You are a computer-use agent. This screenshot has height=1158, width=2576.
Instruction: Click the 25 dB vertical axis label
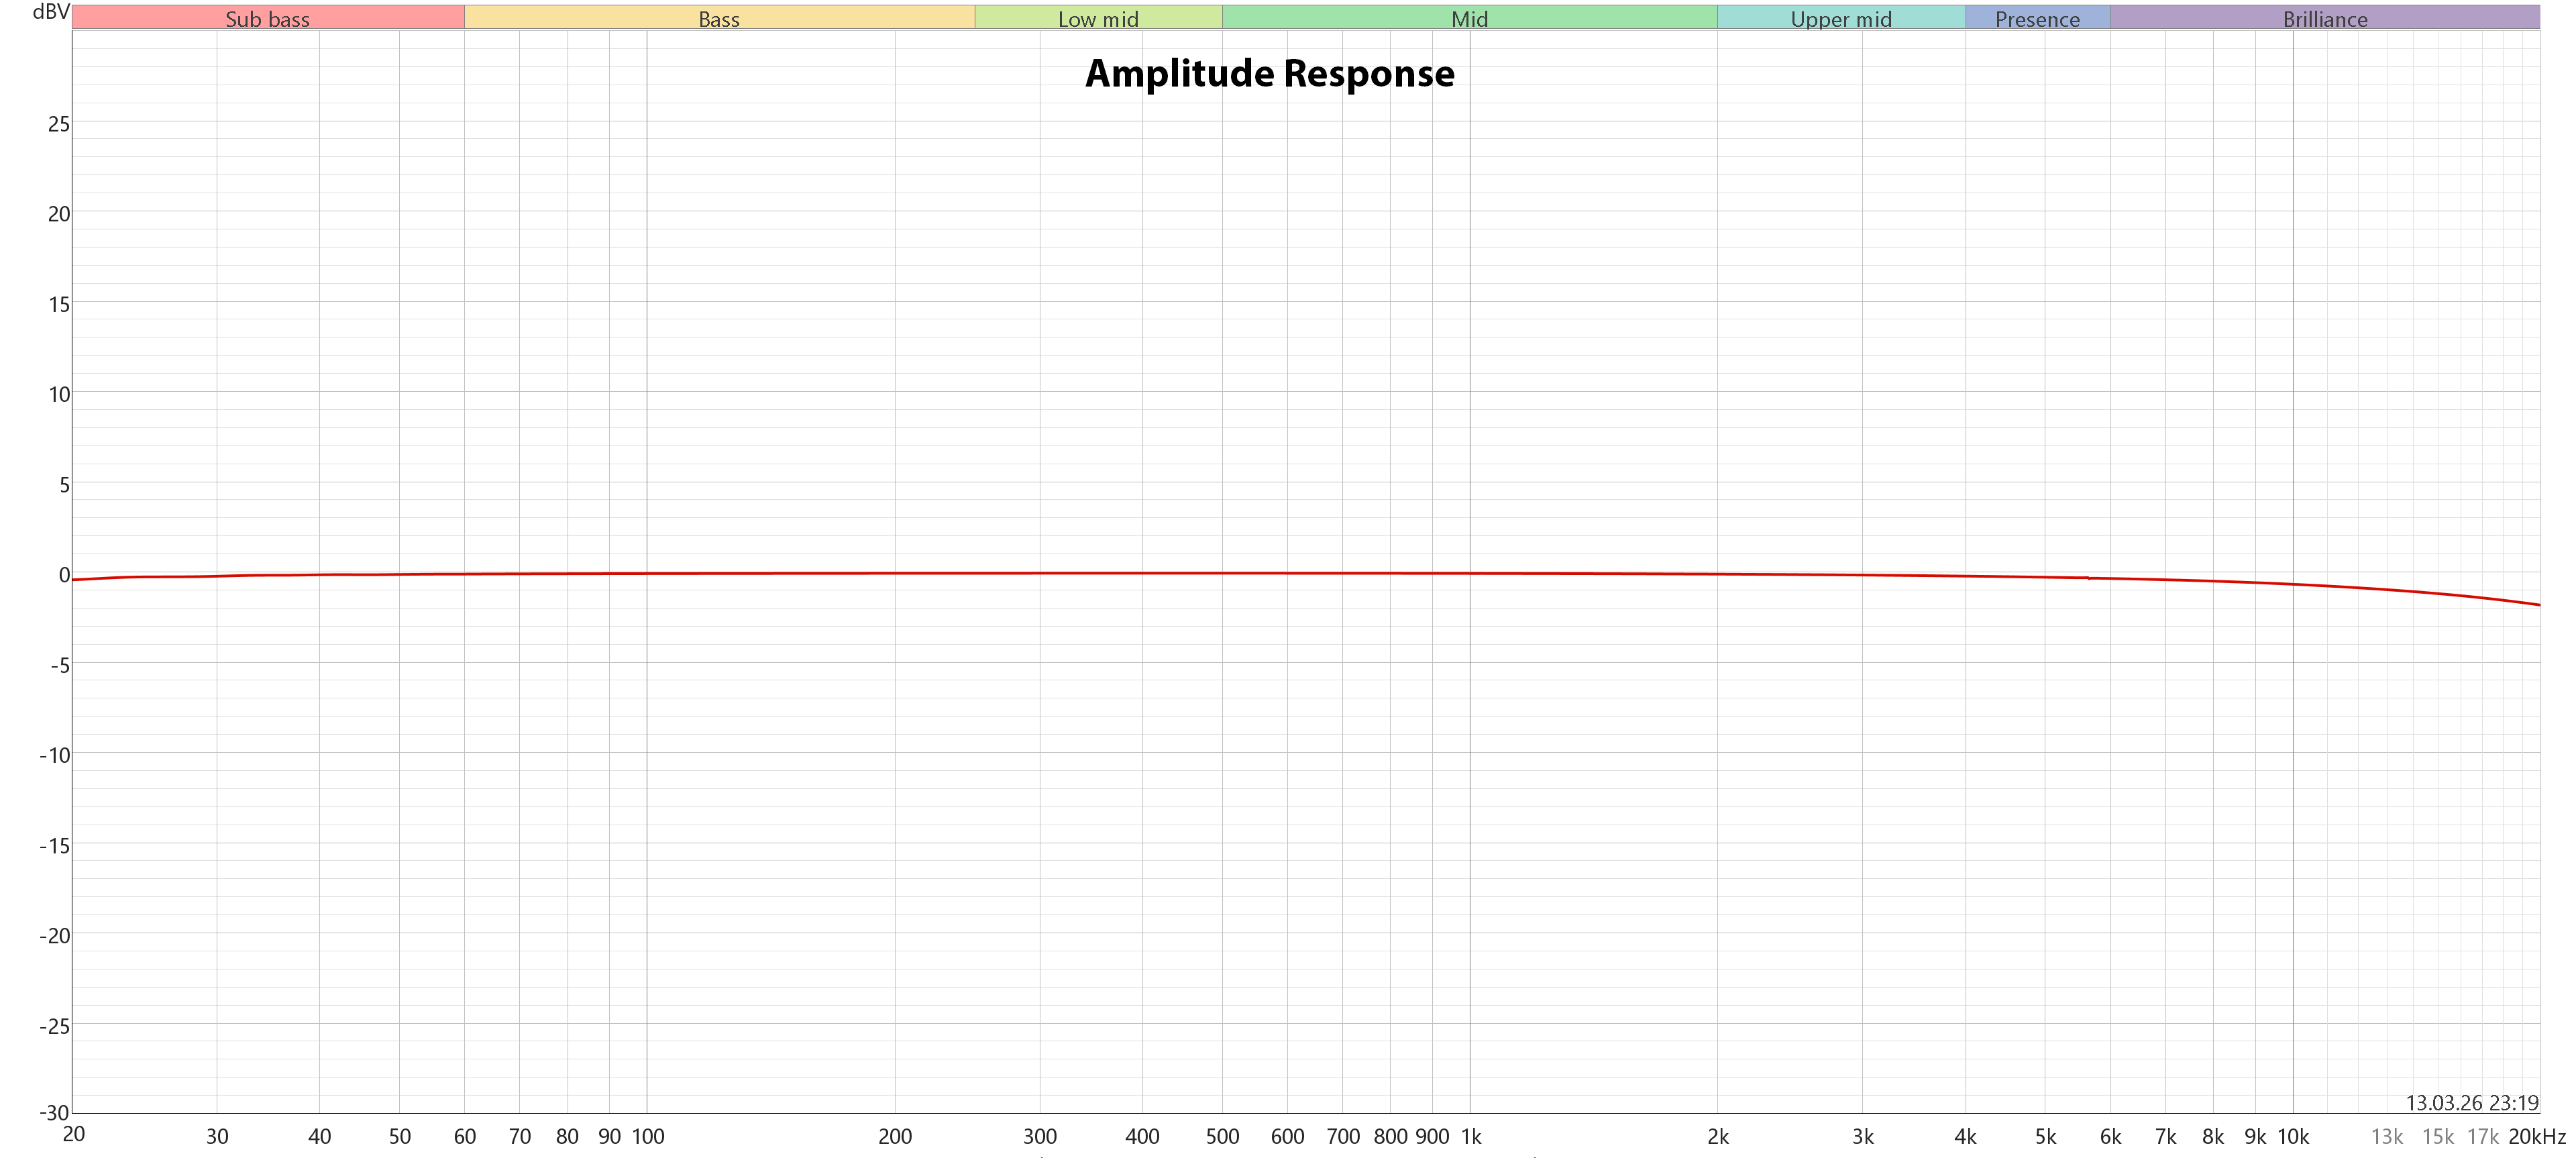click(x=59, y=124)
